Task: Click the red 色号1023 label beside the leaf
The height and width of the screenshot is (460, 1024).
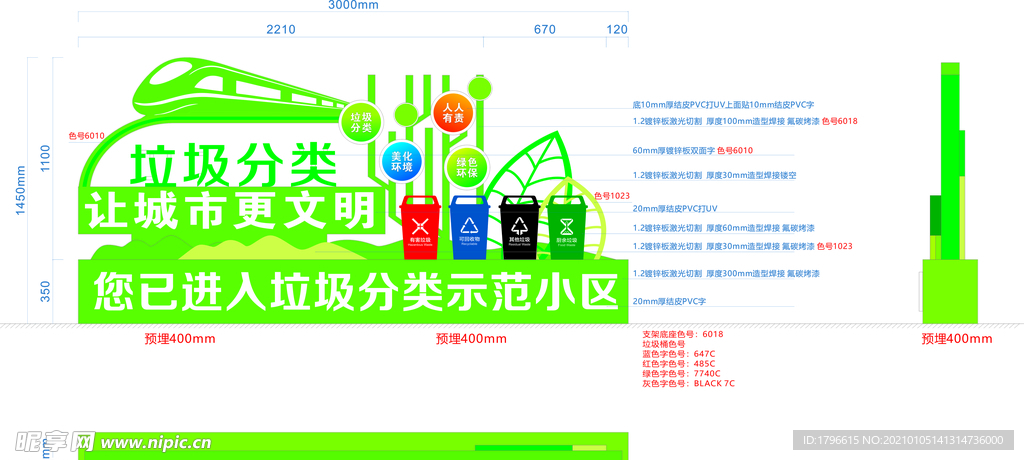Action: [x=612, y=195]
